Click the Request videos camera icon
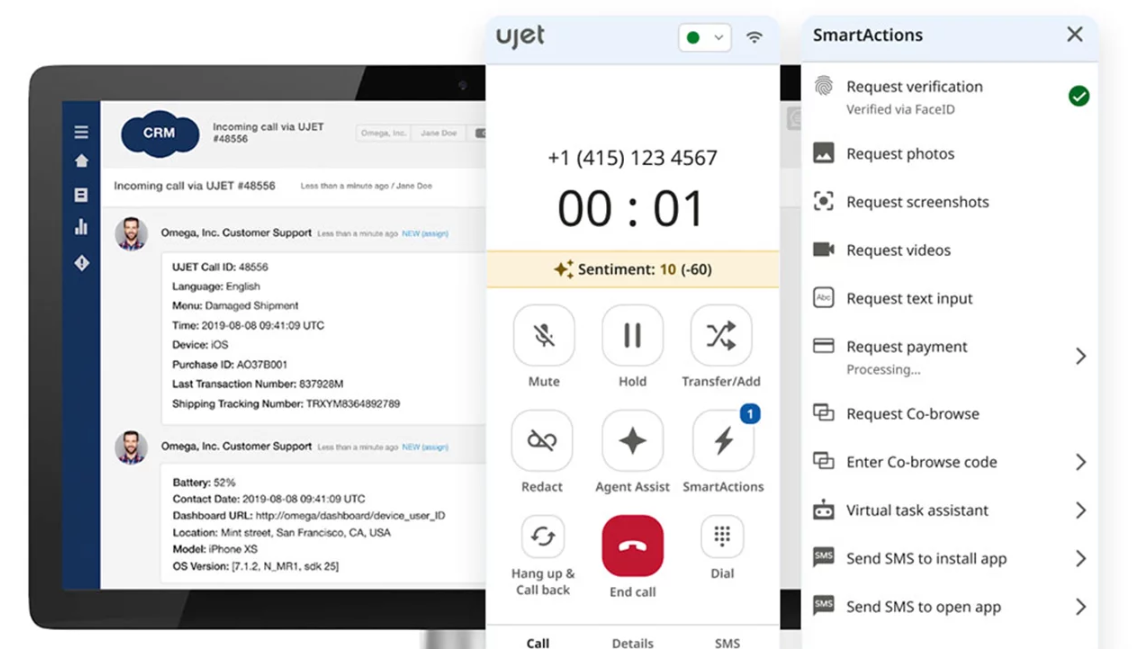 [x=823, y=250]
